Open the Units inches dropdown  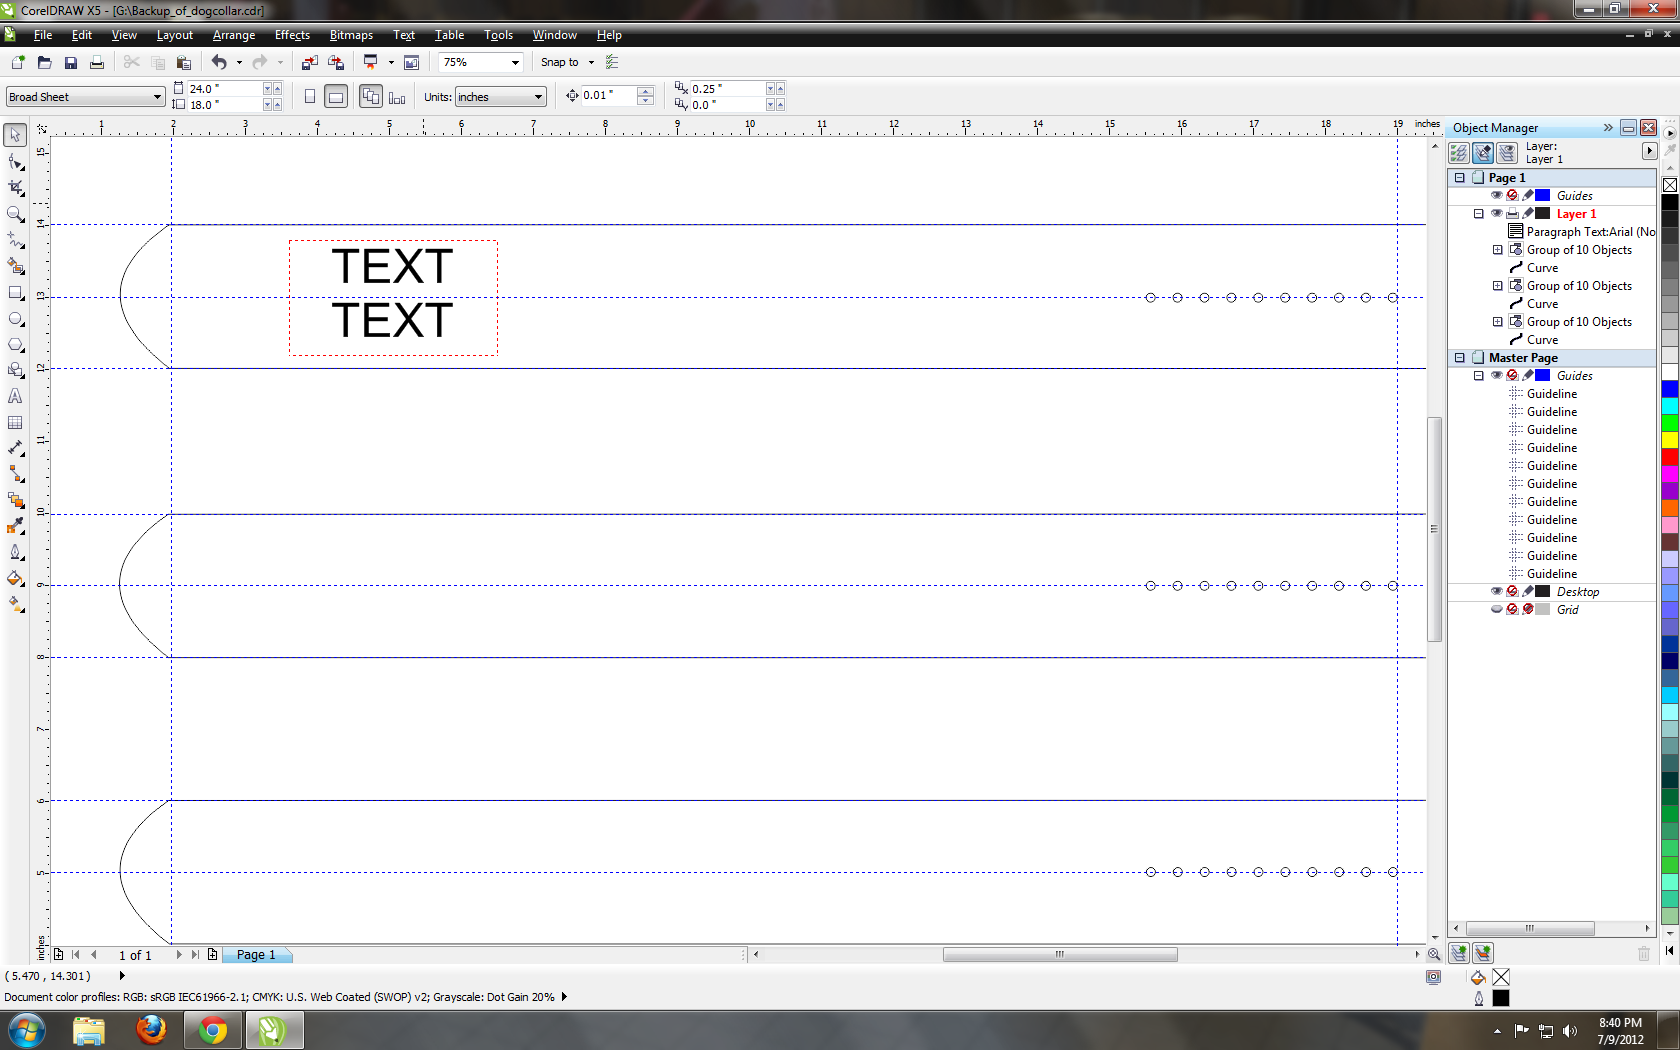click(x=538, y=97)
